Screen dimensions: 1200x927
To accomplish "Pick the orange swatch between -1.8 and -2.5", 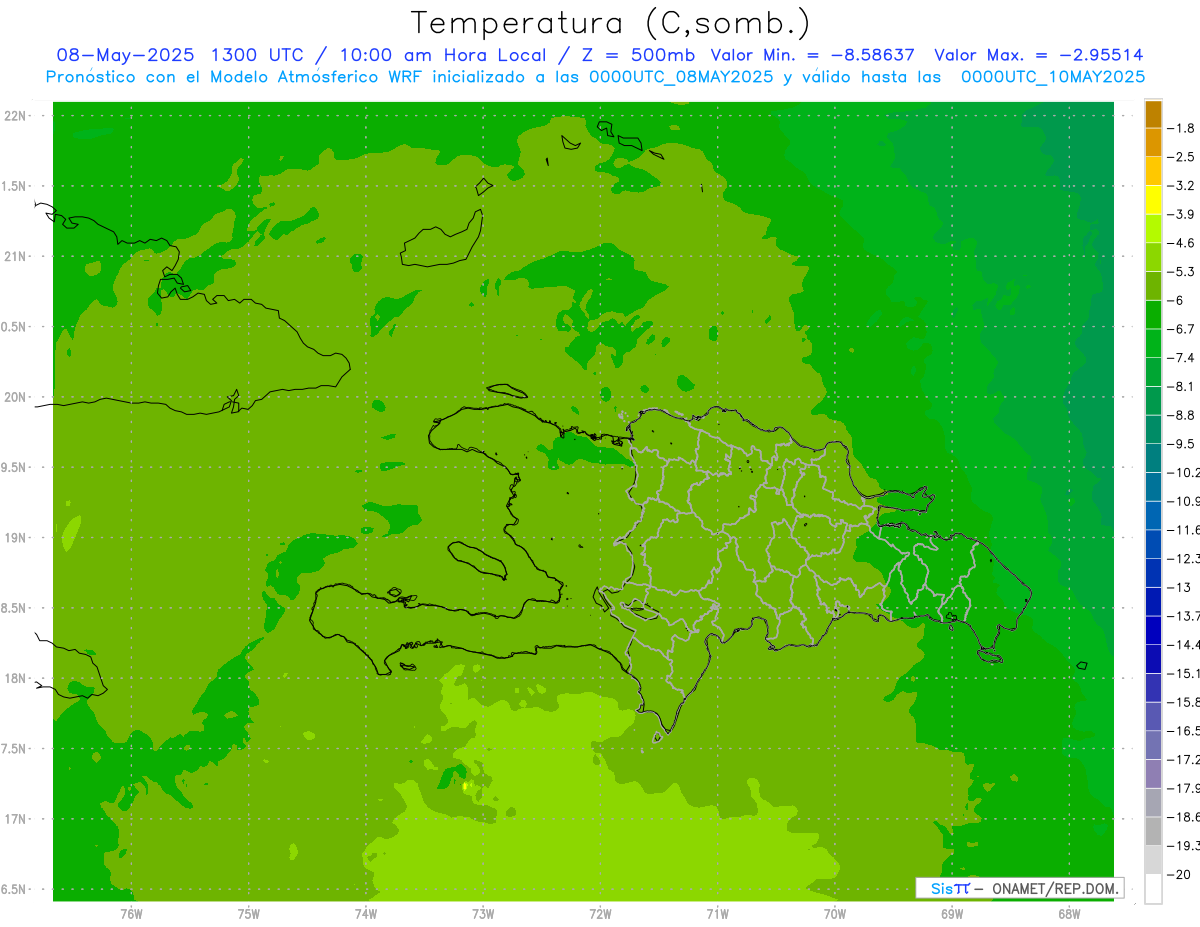I will click(1154, 142).
